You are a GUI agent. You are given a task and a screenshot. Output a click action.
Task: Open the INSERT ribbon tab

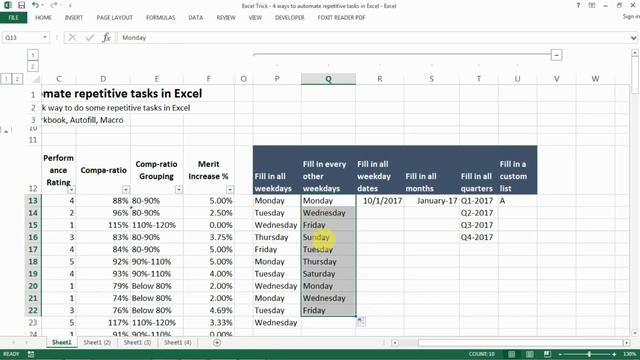74,18
